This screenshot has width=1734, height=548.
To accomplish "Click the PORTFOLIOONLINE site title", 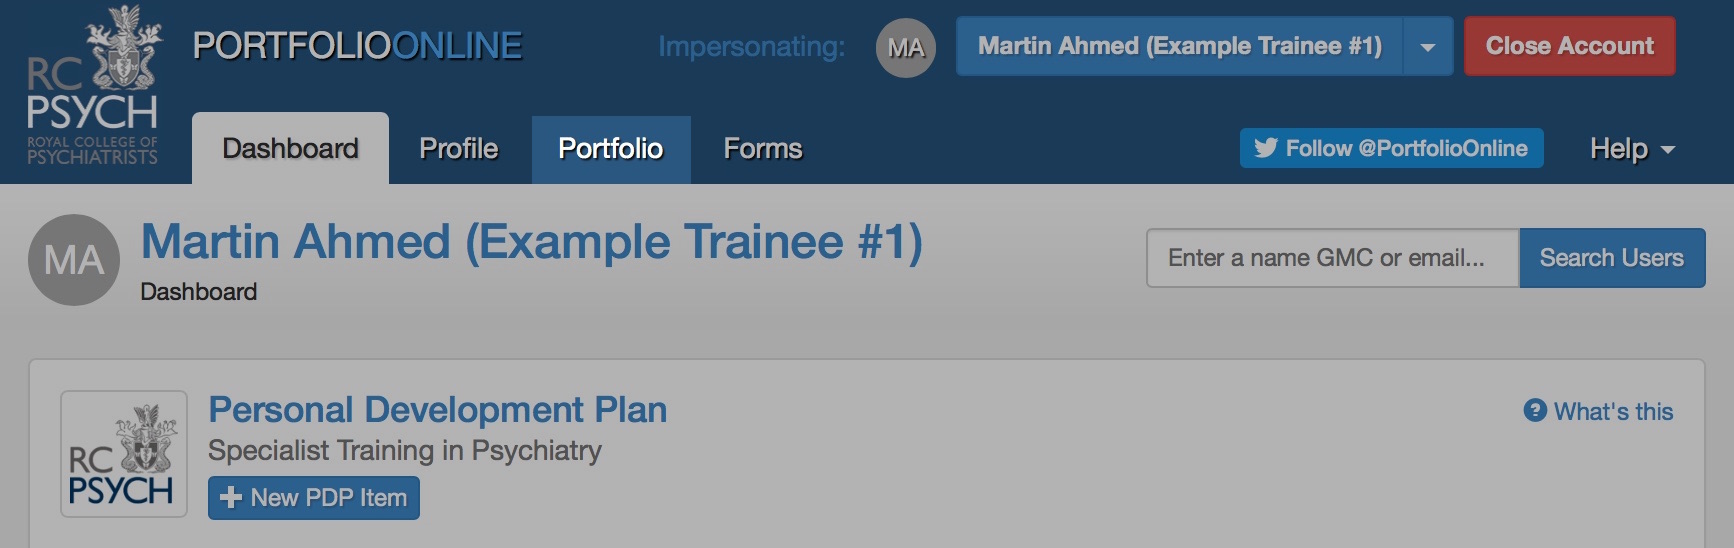I will pyautogui.click(x=357, y=46).
